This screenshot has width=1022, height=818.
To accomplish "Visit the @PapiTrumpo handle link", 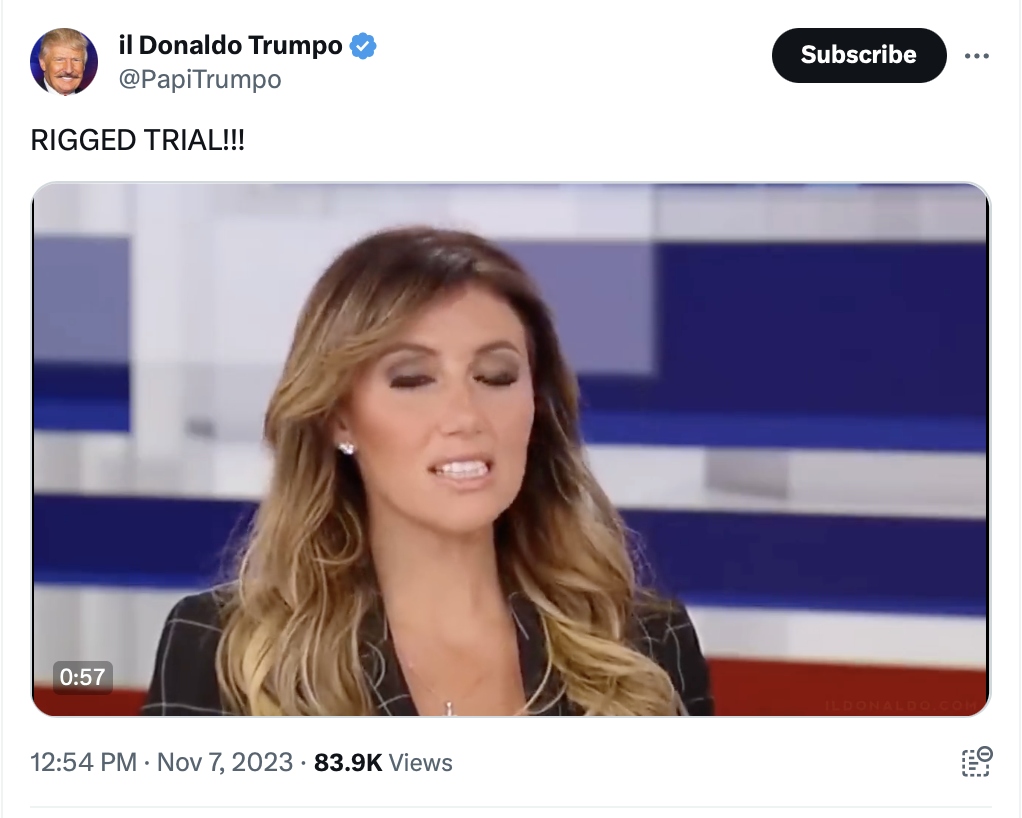I will point(199,79).
